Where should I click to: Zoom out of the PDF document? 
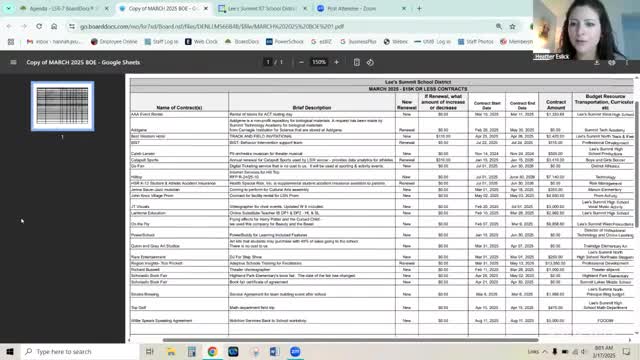[x=301, y=62]
